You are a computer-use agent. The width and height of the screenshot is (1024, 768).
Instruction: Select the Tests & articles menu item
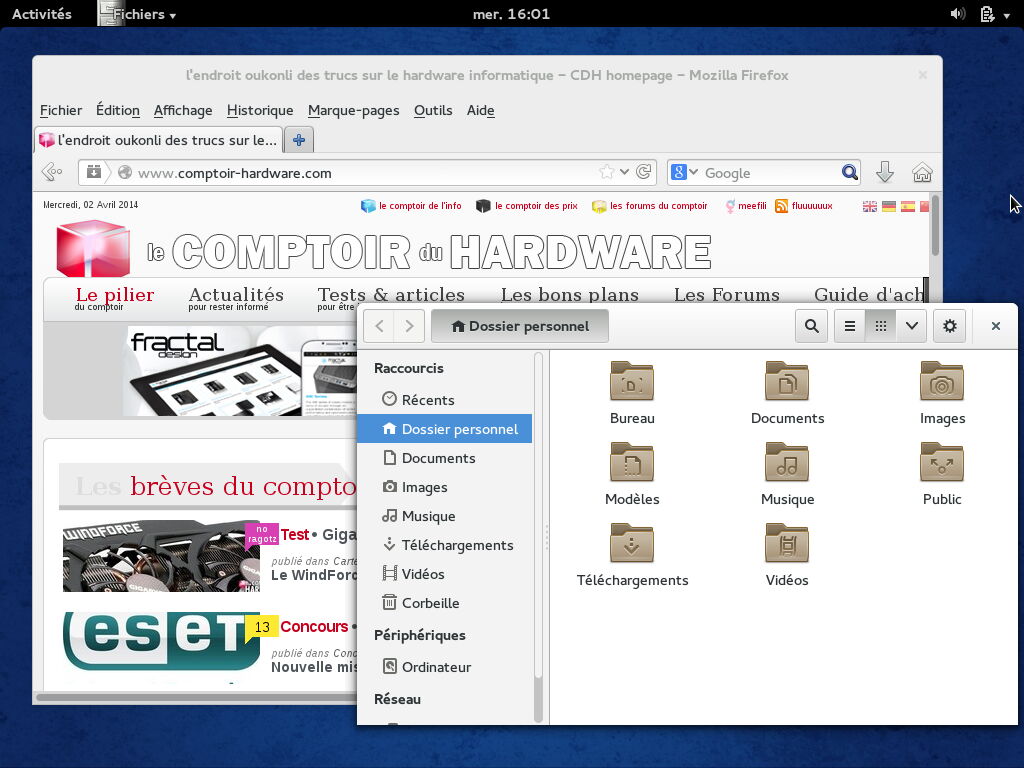(390, 294)
